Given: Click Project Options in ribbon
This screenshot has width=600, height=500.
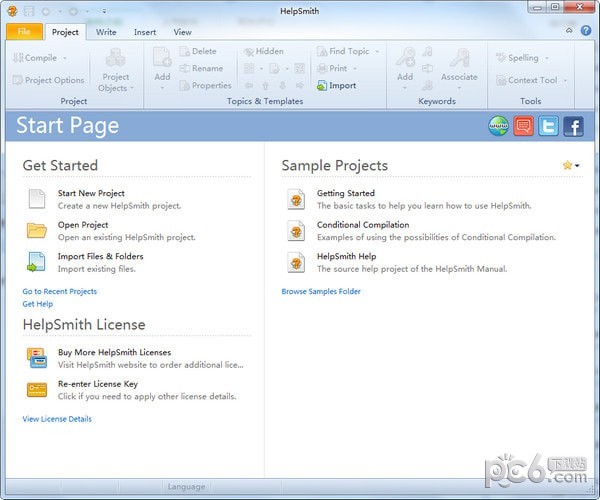Looking at the screenshot, I should (48, 80).
